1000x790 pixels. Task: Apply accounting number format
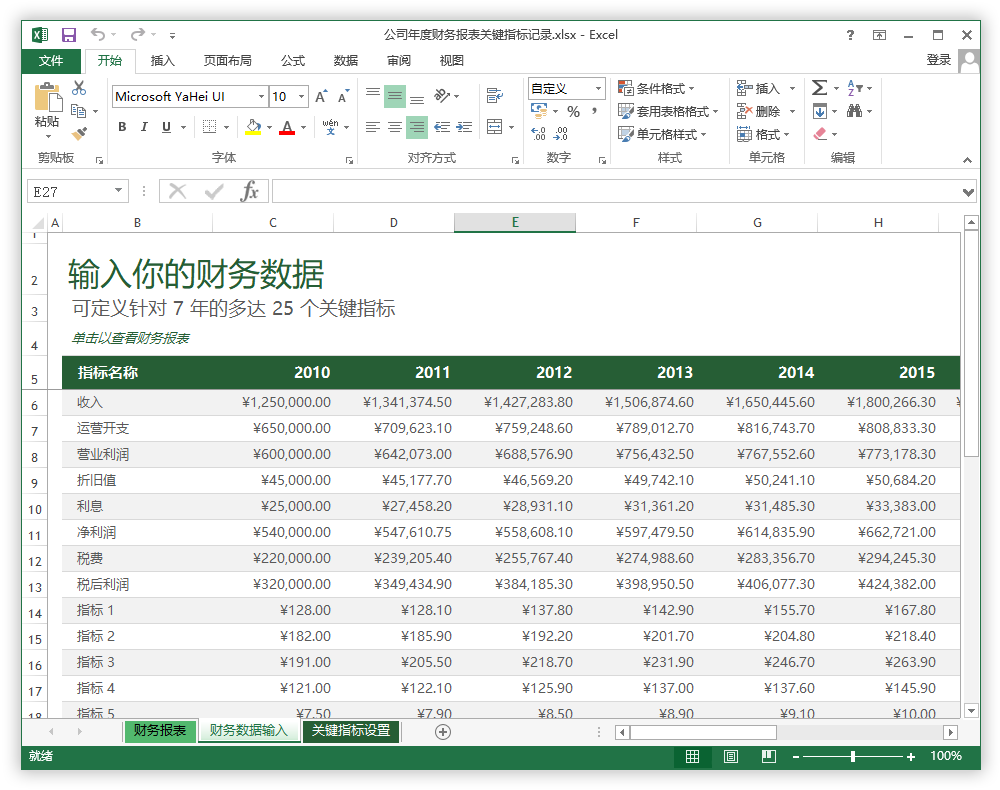(539, 112)
